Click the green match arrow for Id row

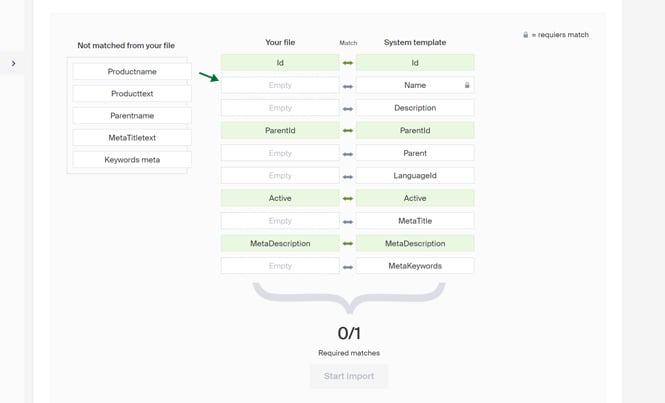(x=348, y=63)
